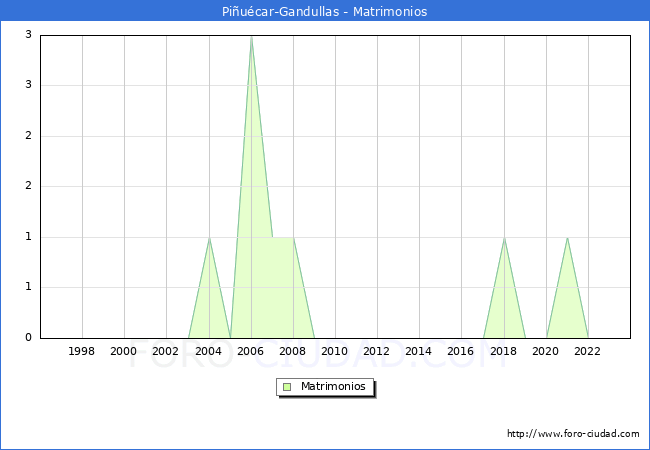Click the 2004 x-axis label
The image size is (650, 450).
pyautogui.click(x=209, y=351)
